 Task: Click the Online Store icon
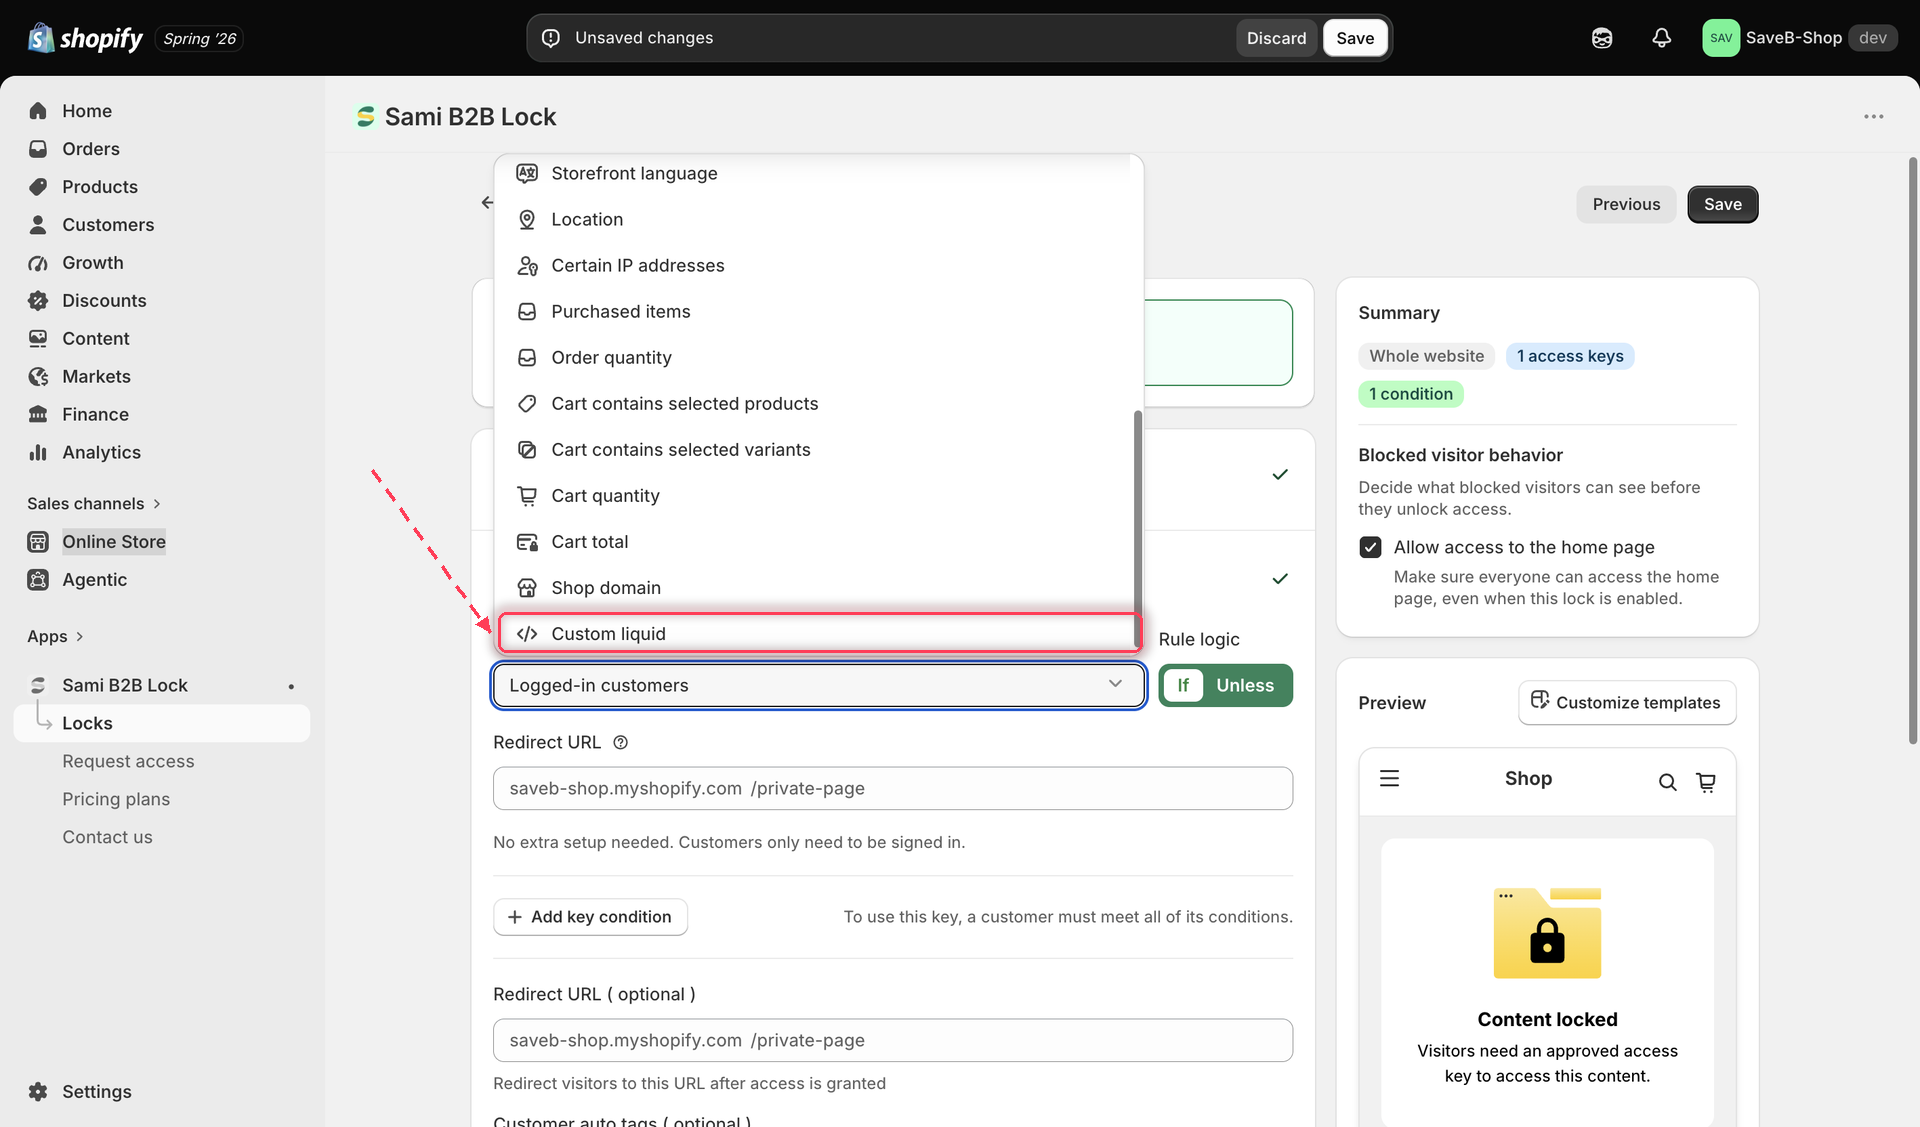pyautogui.click(x=38, y=542)
